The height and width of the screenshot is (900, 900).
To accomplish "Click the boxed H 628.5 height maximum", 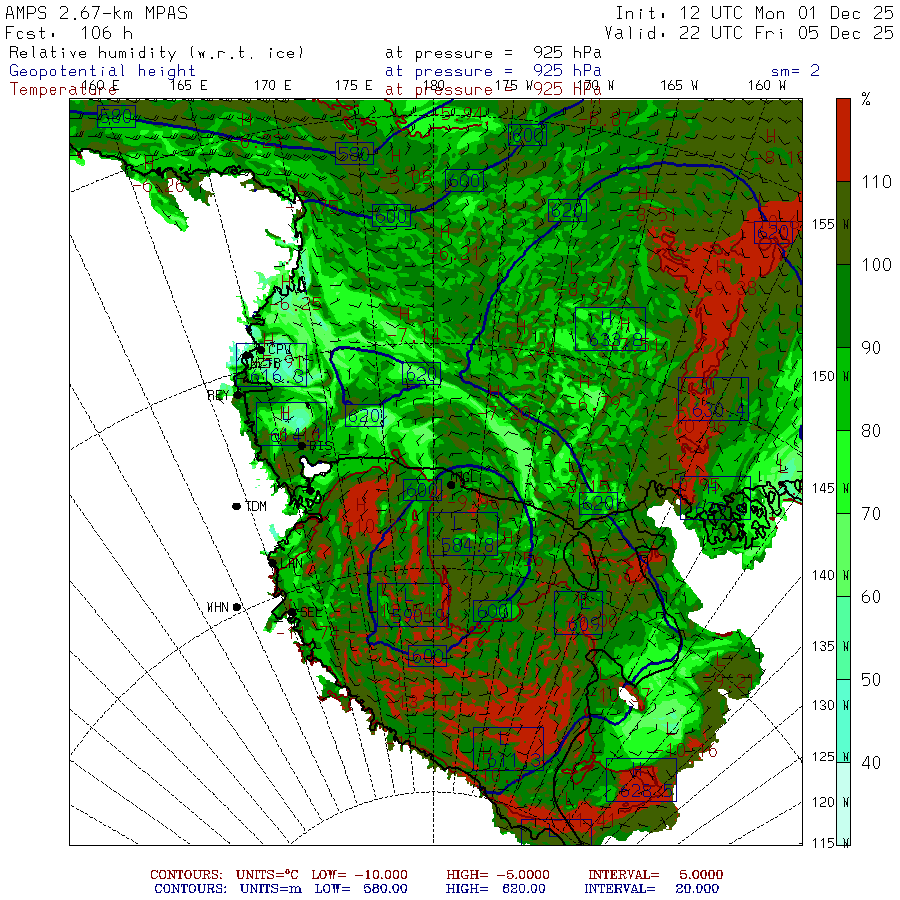I will [642, 780].
